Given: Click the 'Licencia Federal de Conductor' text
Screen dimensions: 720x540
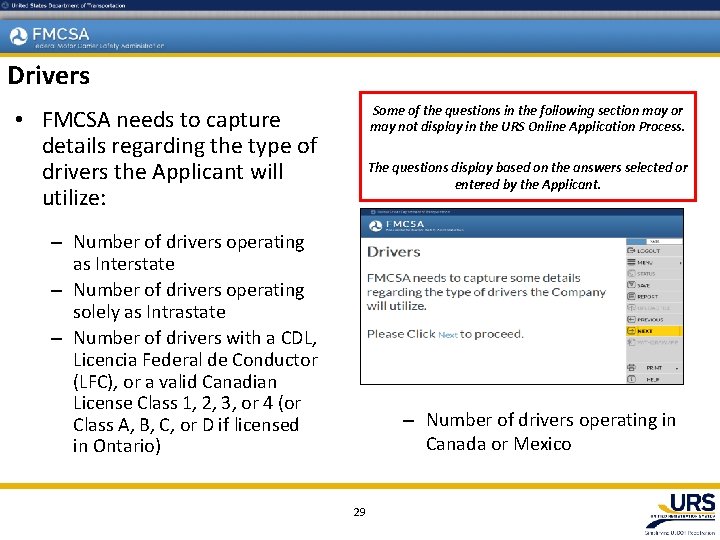Looking at the screenshot, I should coord(195,360).
